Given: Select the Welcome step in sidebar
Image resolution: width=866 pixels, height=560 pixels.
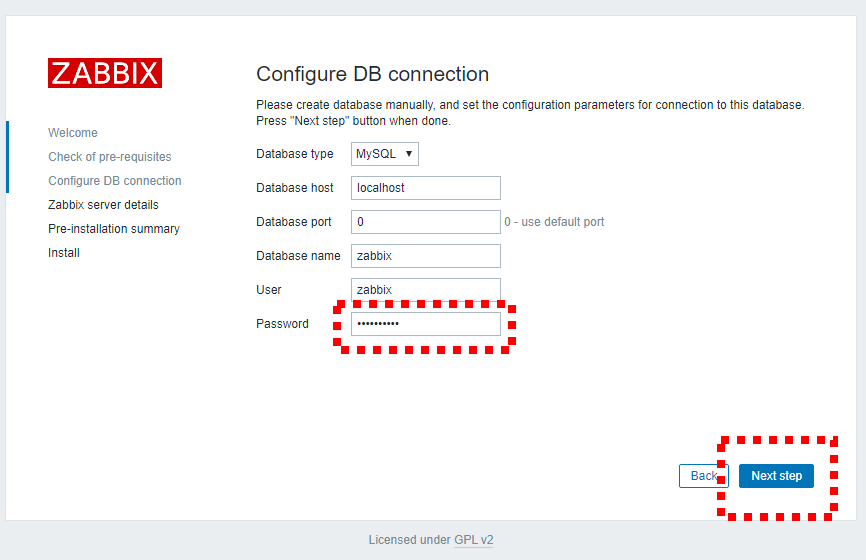Looking at the screenshot, I should pos(73,133).
